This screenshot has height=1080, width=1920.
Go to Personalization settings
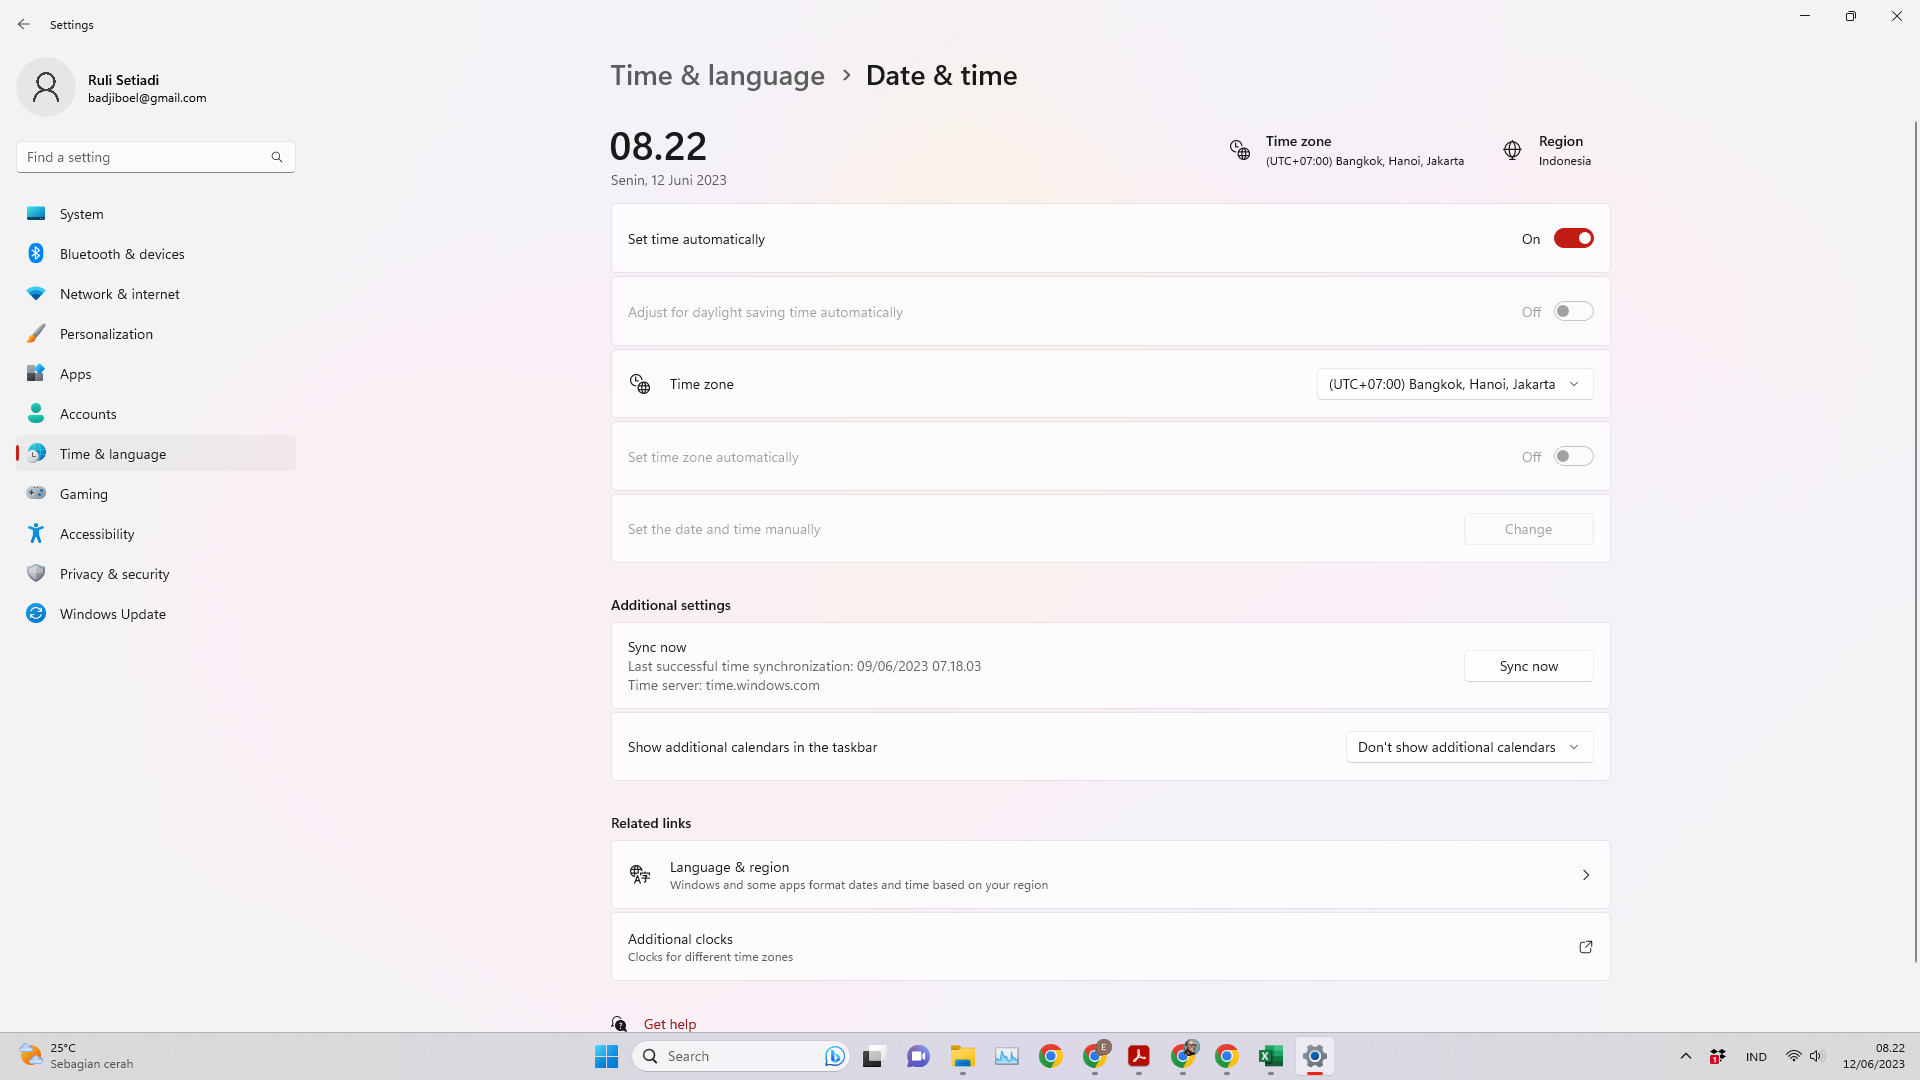pos(106,333)
